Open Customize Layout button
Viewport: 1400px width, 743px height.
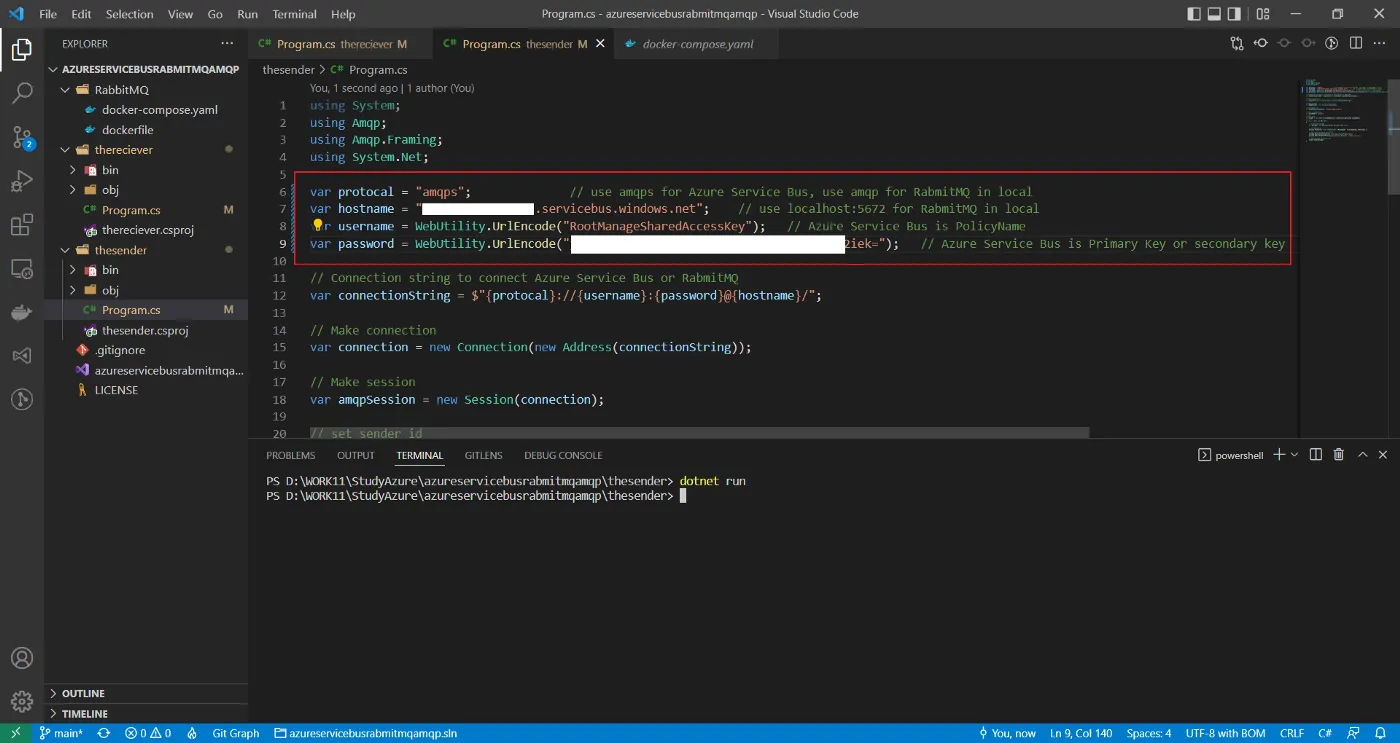tap(1262, 14)
